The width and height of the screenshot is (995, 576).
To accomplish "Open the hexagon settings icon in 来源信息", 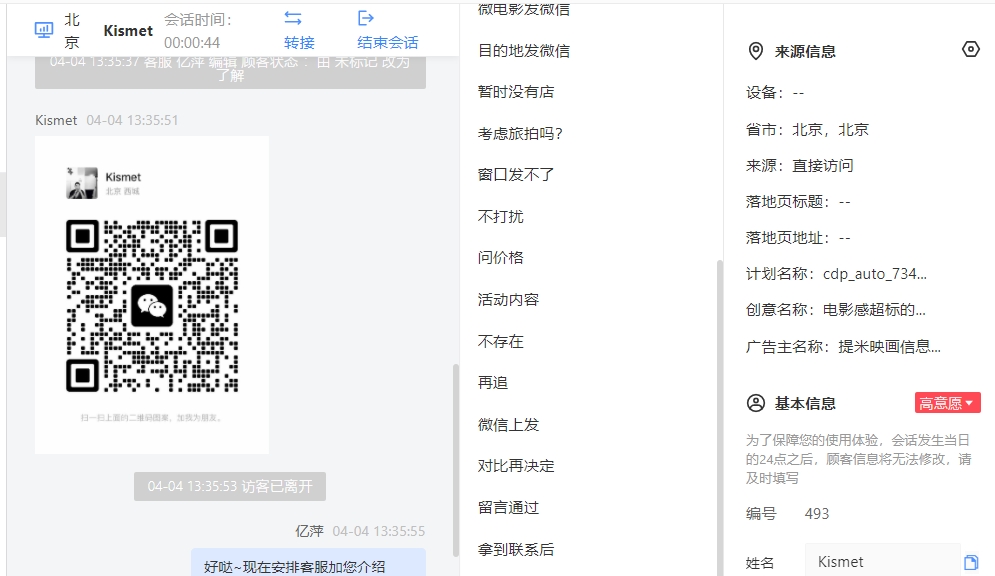I will pyautogui.click(x=970, y=49).
